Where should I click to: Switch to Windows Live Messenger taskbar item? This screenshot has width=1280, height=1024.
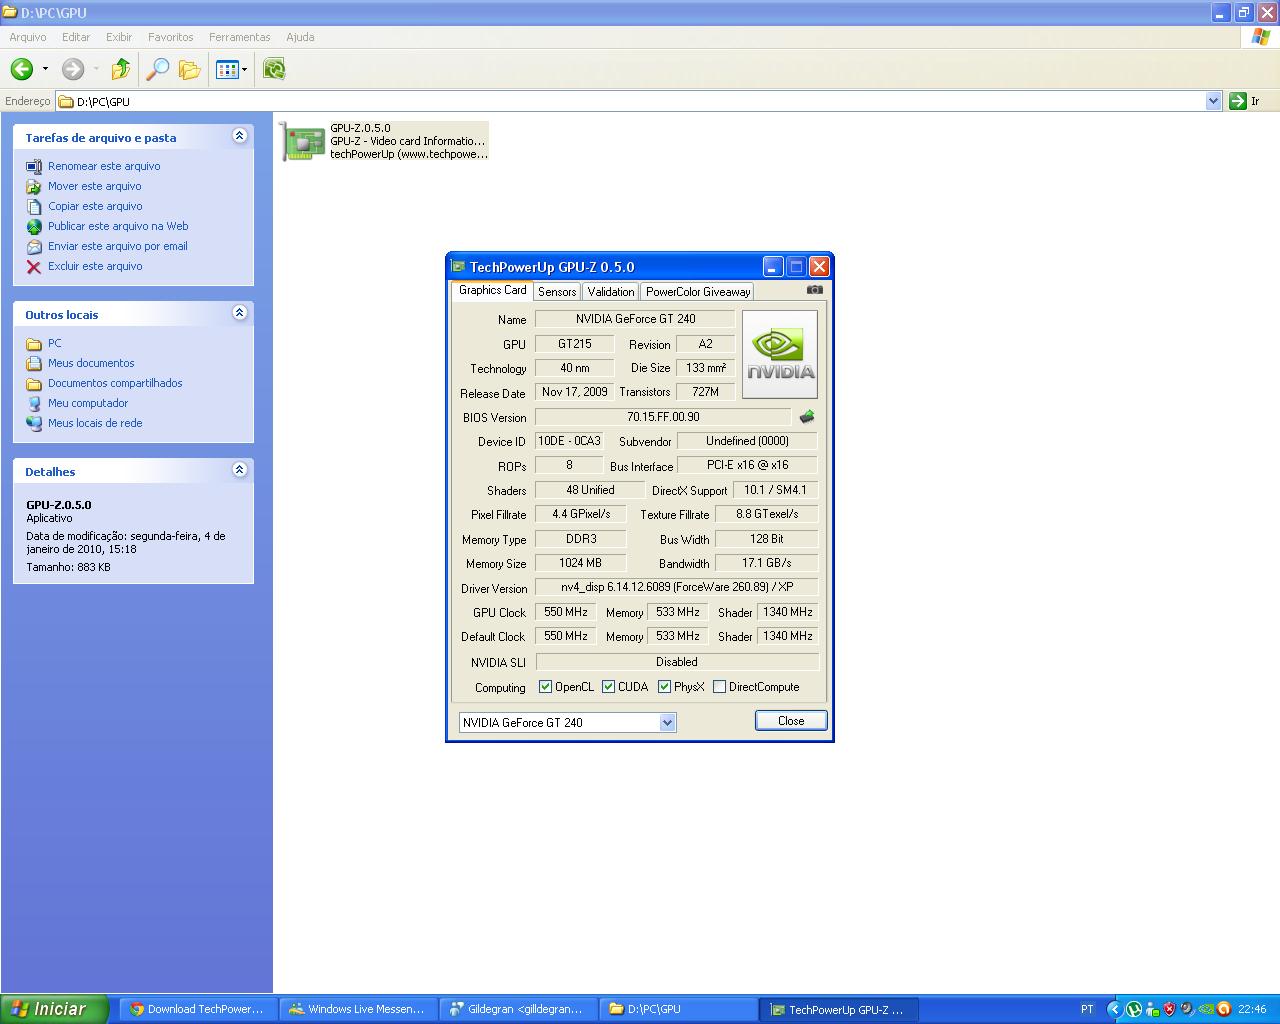359,1009
